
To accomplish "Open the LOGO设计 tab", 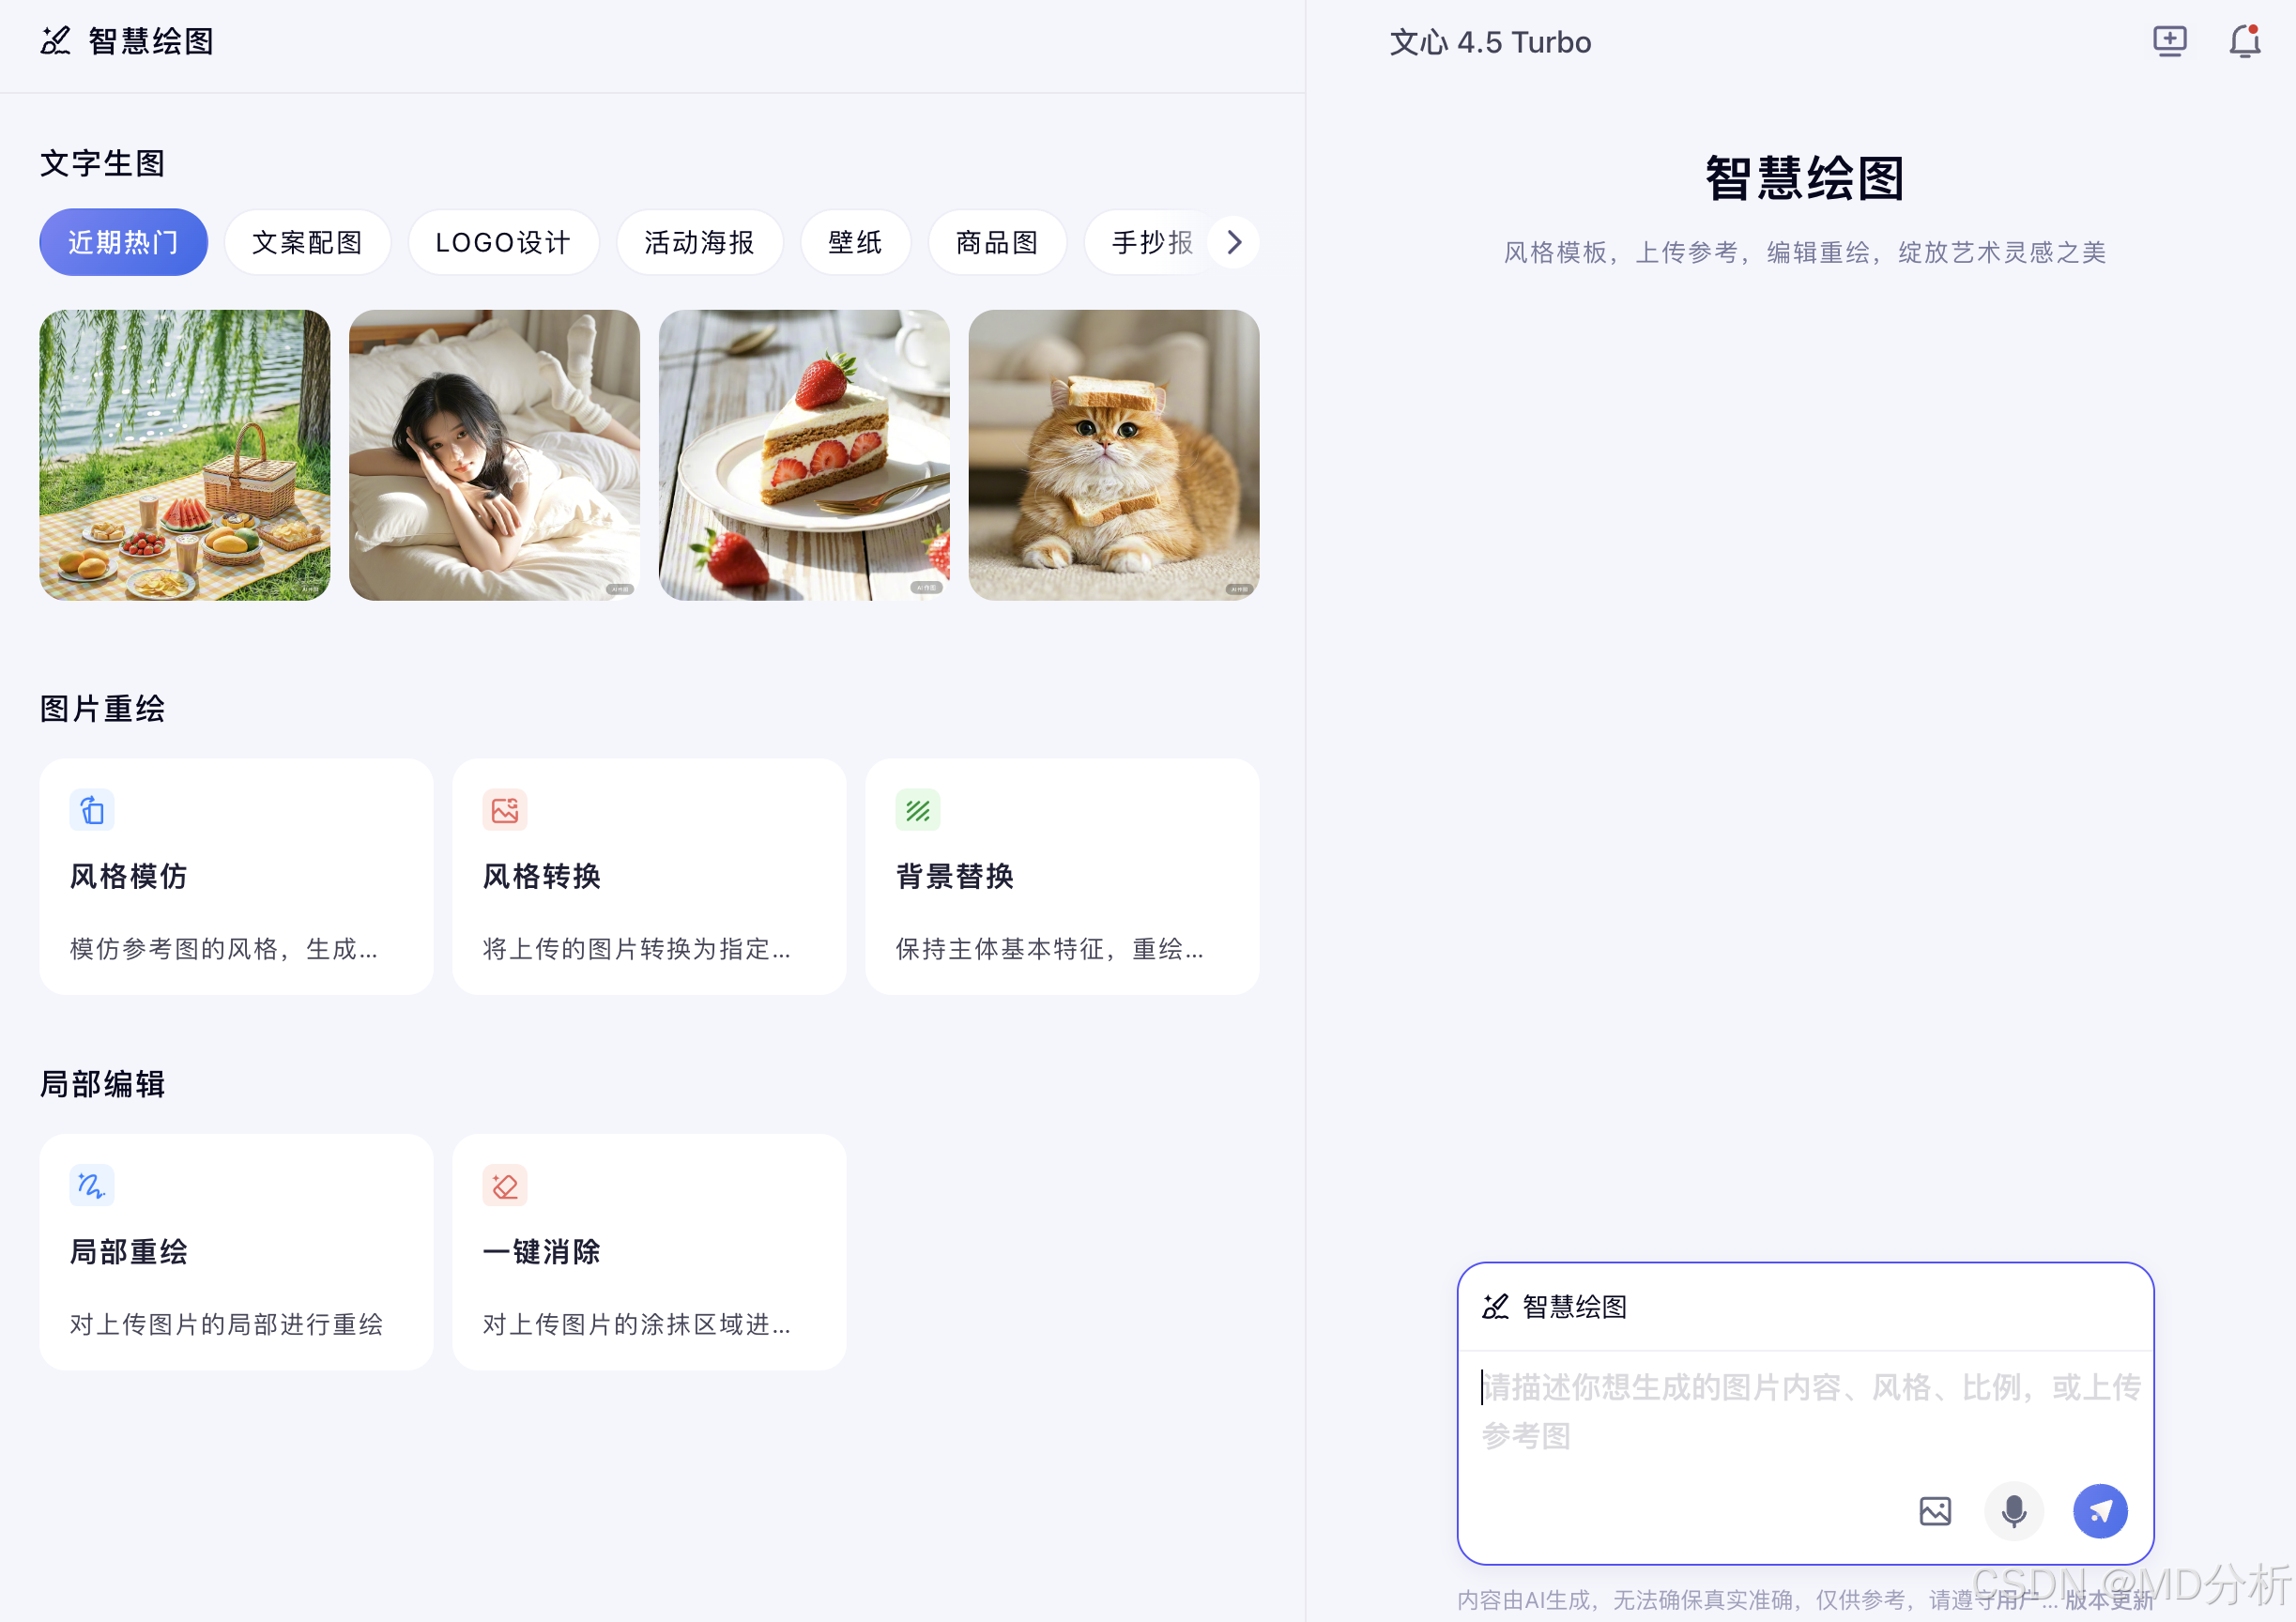I will coord(503,242).
